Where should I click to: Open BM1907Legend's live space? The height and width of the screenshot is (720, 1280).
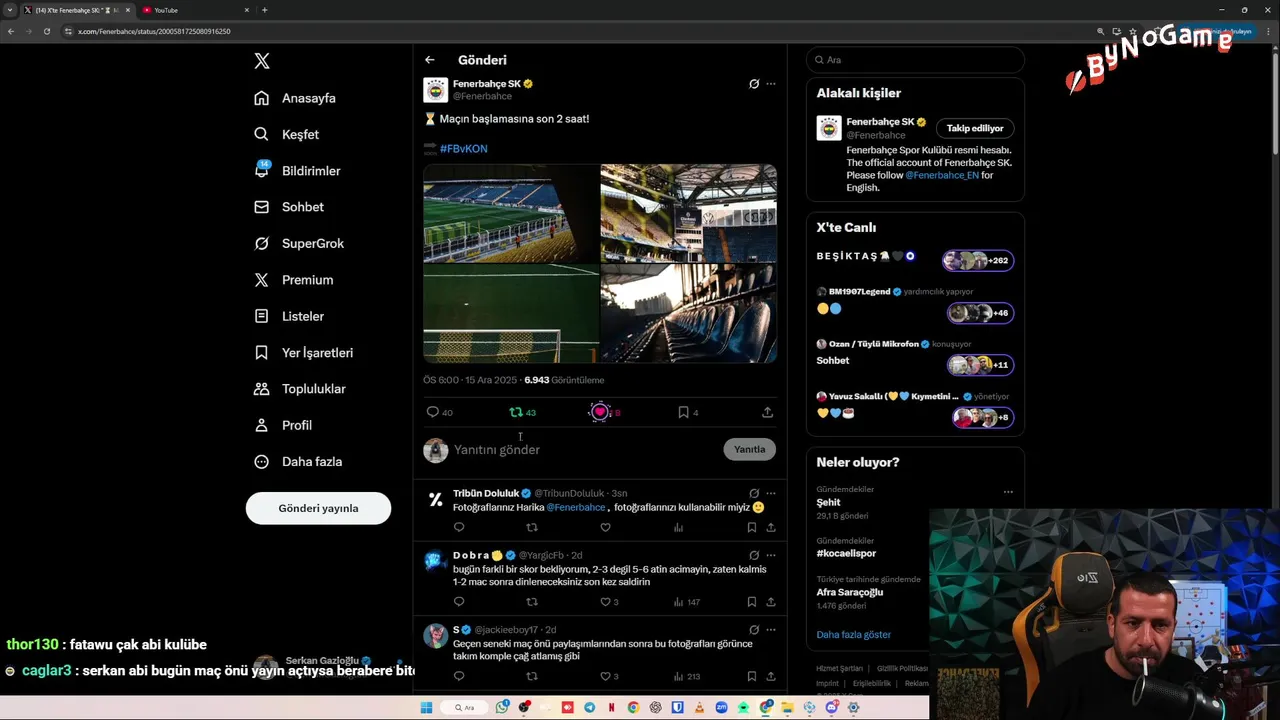point(915,304)
